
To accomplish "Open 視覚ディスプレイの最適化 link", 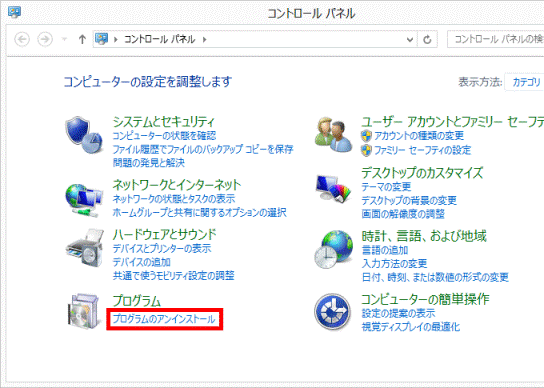I will (x=410, y=327).
